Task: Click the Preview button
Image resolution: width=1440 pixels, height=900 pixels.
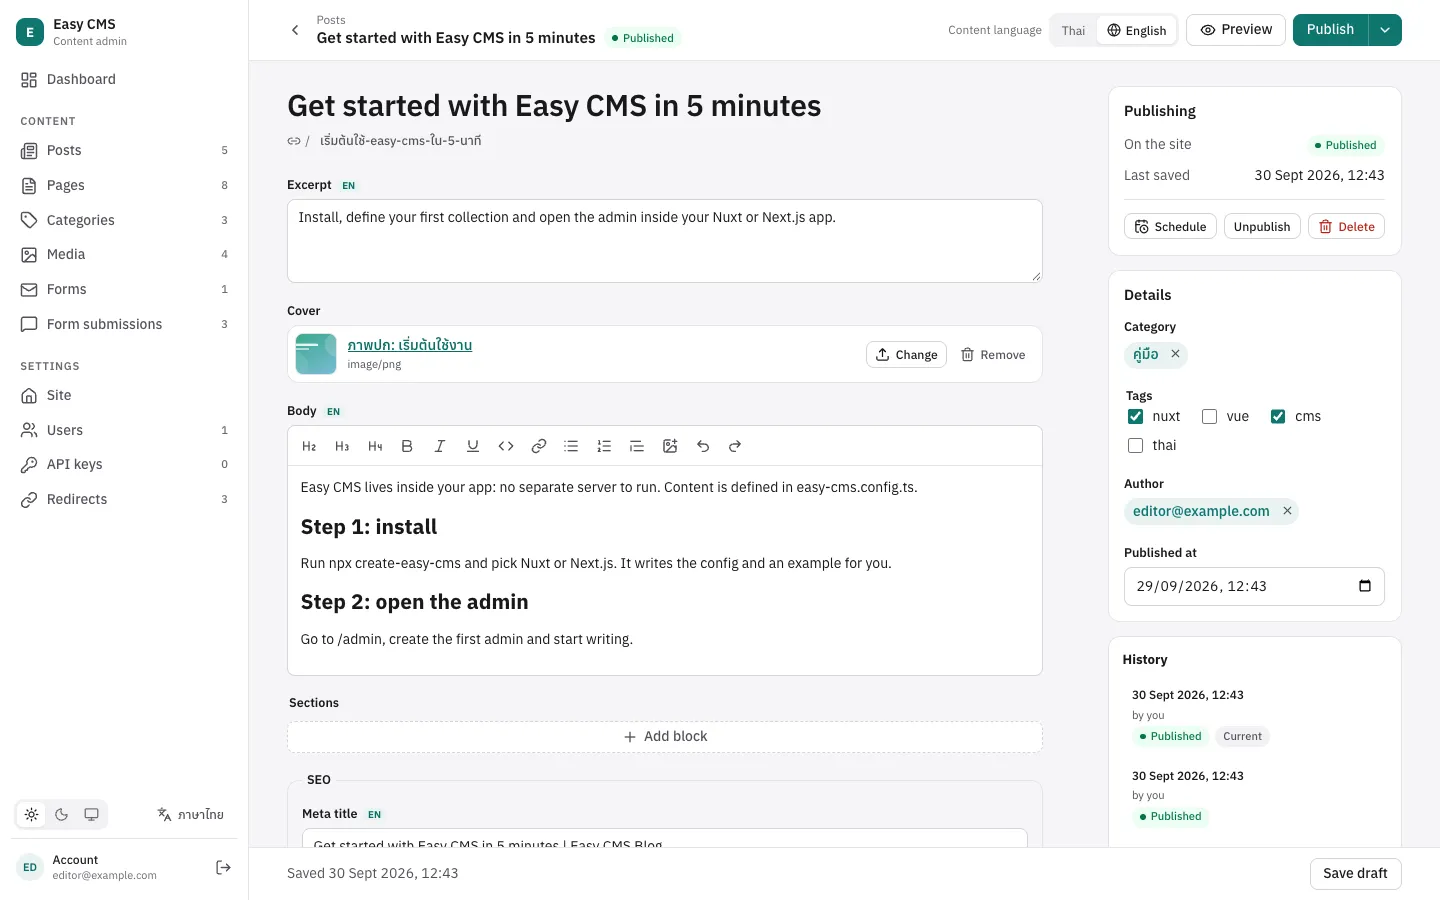Action: (1236, 30)
